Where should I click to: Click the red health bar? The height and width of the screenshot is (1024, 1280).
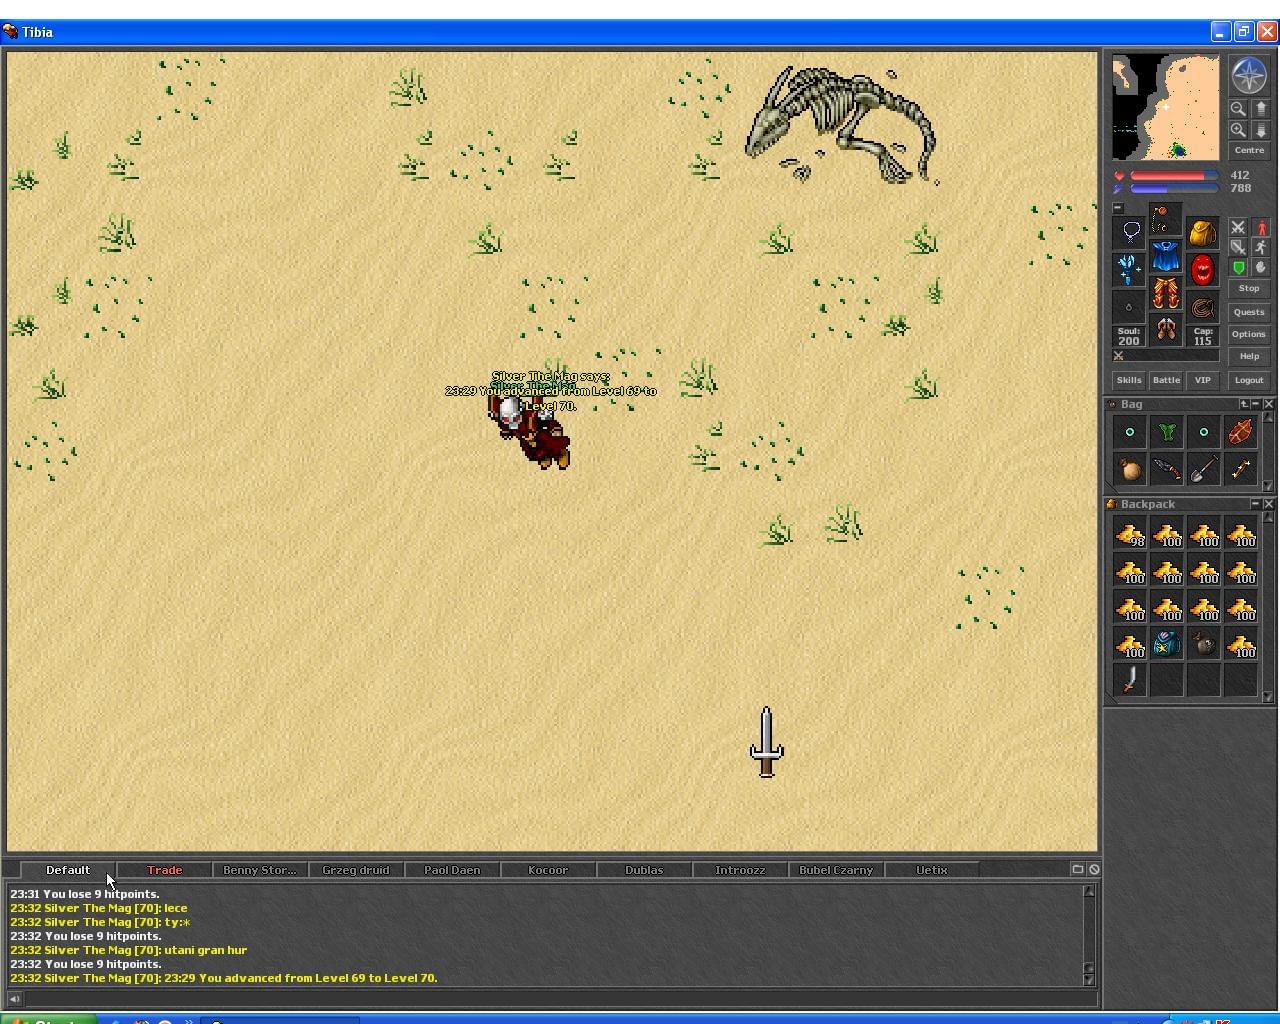pos(1174,176)
